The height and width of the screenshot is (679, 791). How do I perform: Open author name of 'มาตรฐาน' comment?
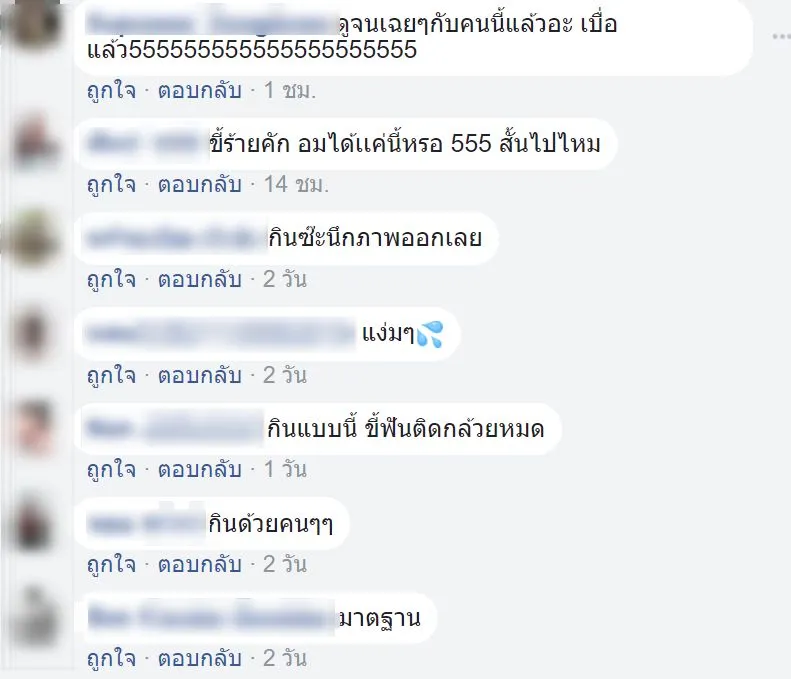211,617
